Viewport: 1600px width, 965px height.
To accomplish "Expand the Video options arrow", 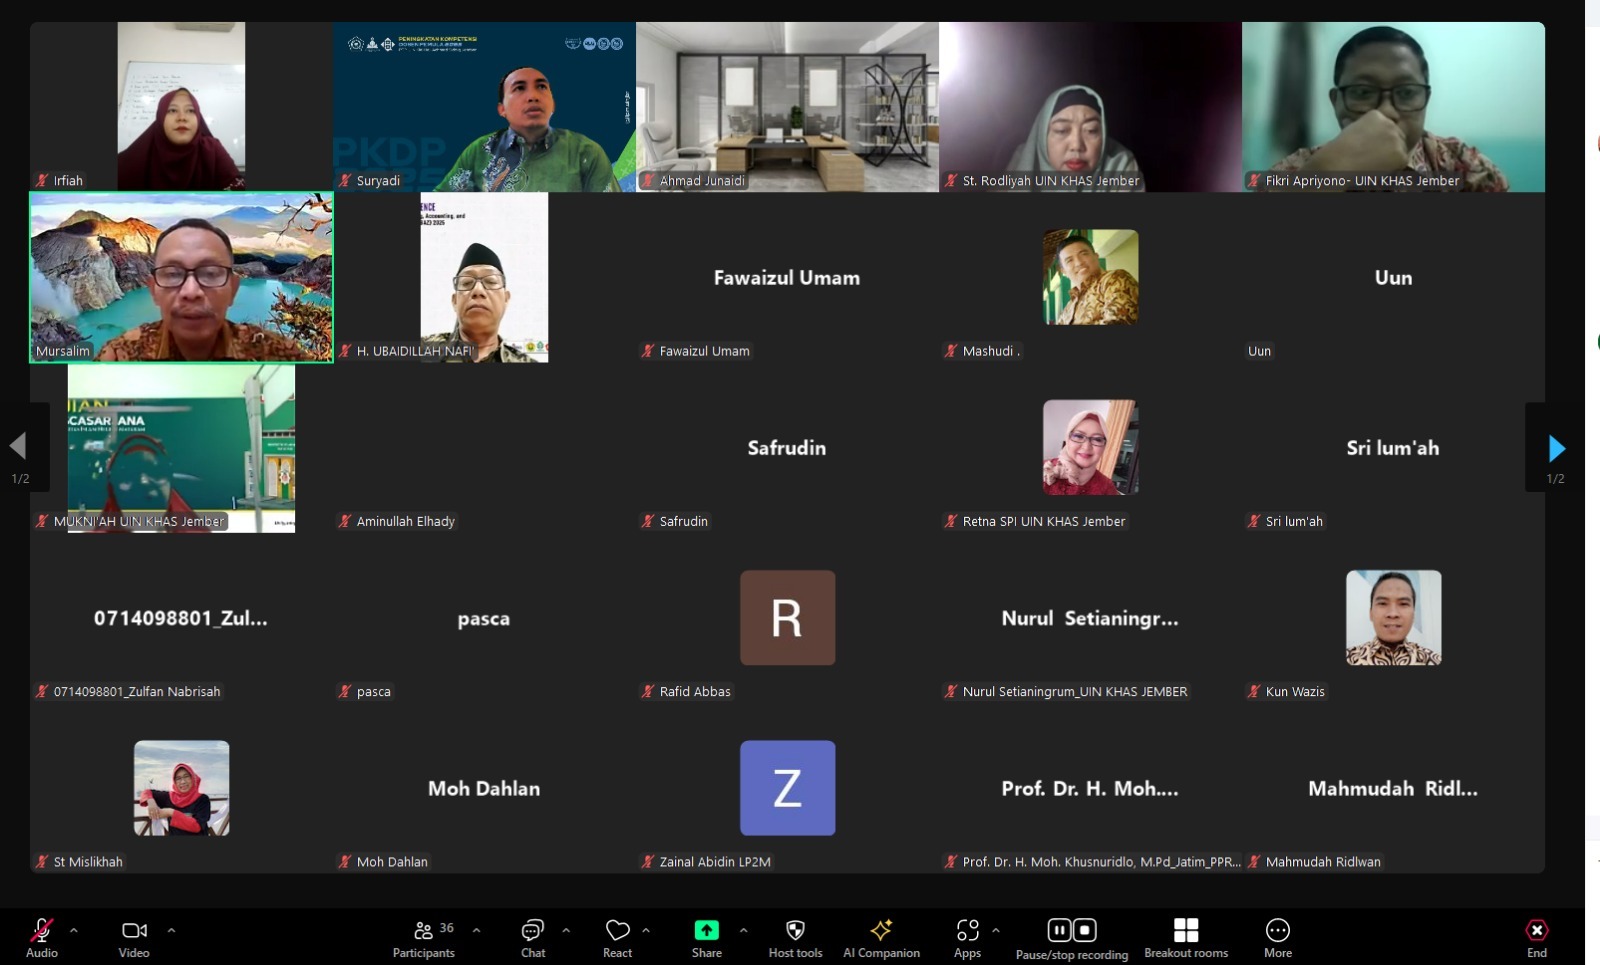I will (x=171, y=930).
